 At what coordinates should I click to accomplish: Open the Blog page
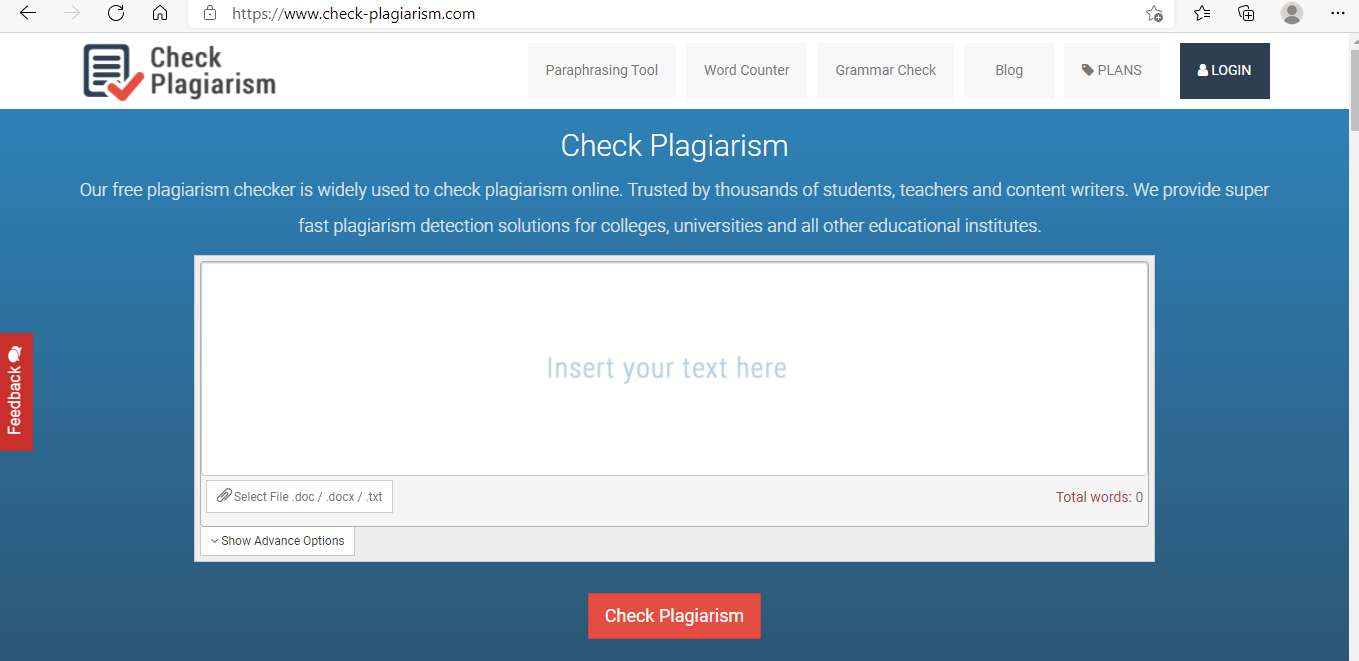1009,71
